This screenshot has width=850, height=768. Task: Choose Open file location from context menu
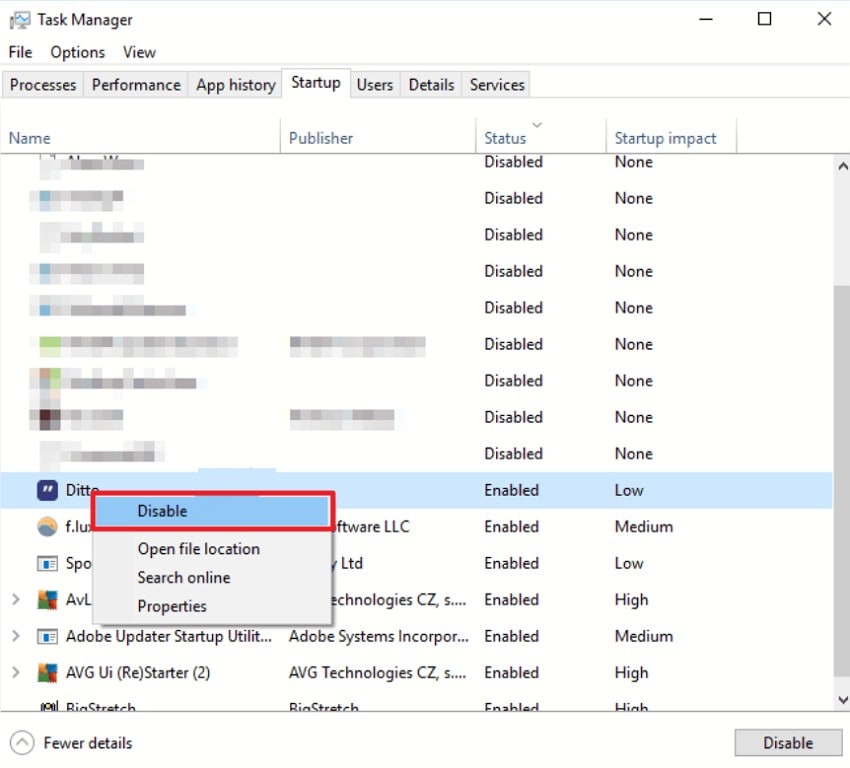(x=197, y=549)
